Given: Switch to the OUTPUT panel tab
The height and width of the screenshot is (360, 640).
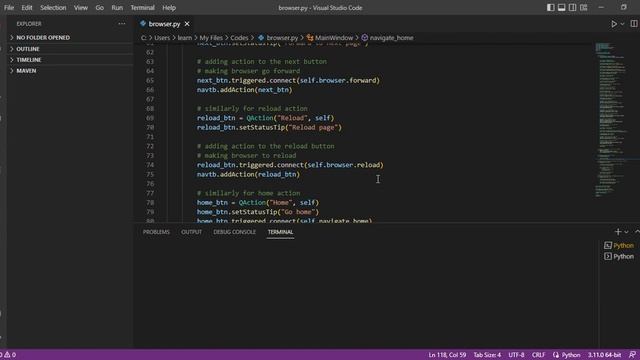Looking at the screenshot, I should tap(191, 232).
